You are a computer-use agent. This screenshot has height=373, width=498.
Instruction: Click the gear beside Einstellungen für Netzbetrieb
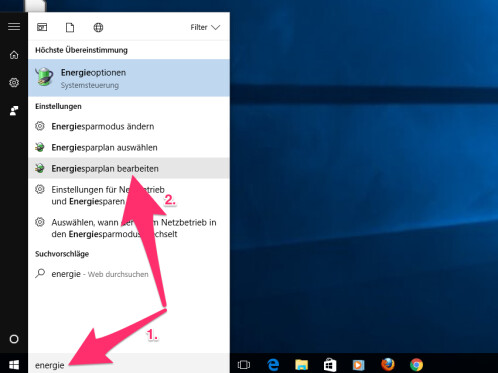pos(40,189)
